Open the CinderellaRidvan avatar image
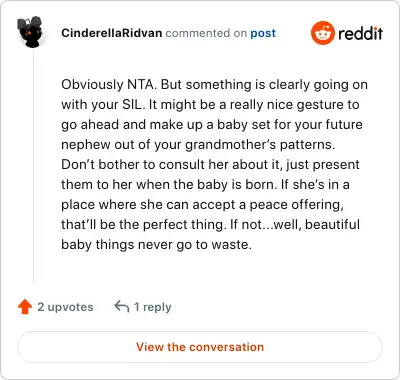The width and height of the screenshot is (400, 380). click(x=30, y=32)
